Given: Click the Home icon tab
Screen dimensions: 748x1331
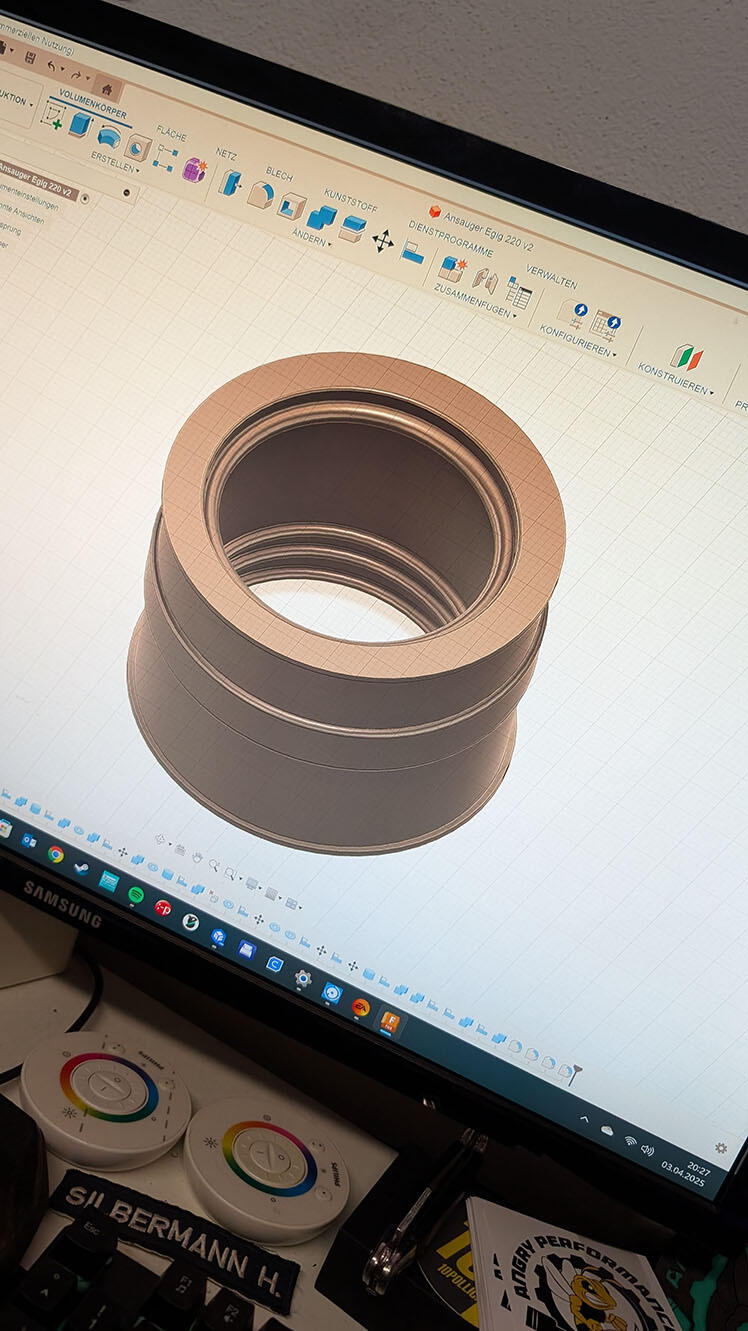Looking at the screenshot, I should click(107, 89).
